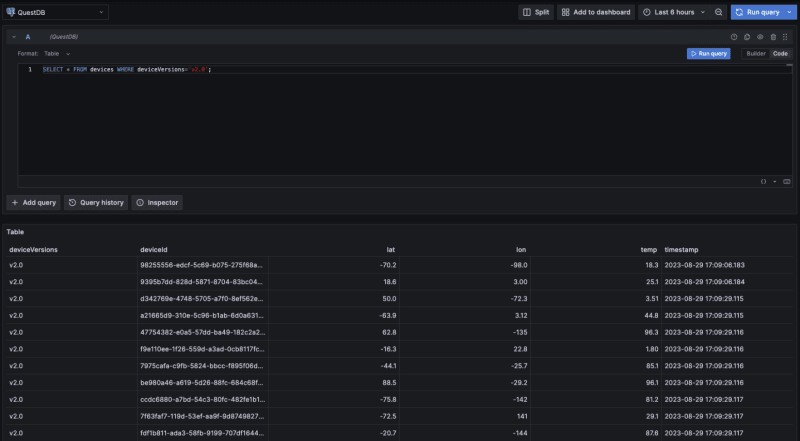Screen dimensions: 800x441
Task: Sort by deviceVersions column header
Action: [34, 250]
